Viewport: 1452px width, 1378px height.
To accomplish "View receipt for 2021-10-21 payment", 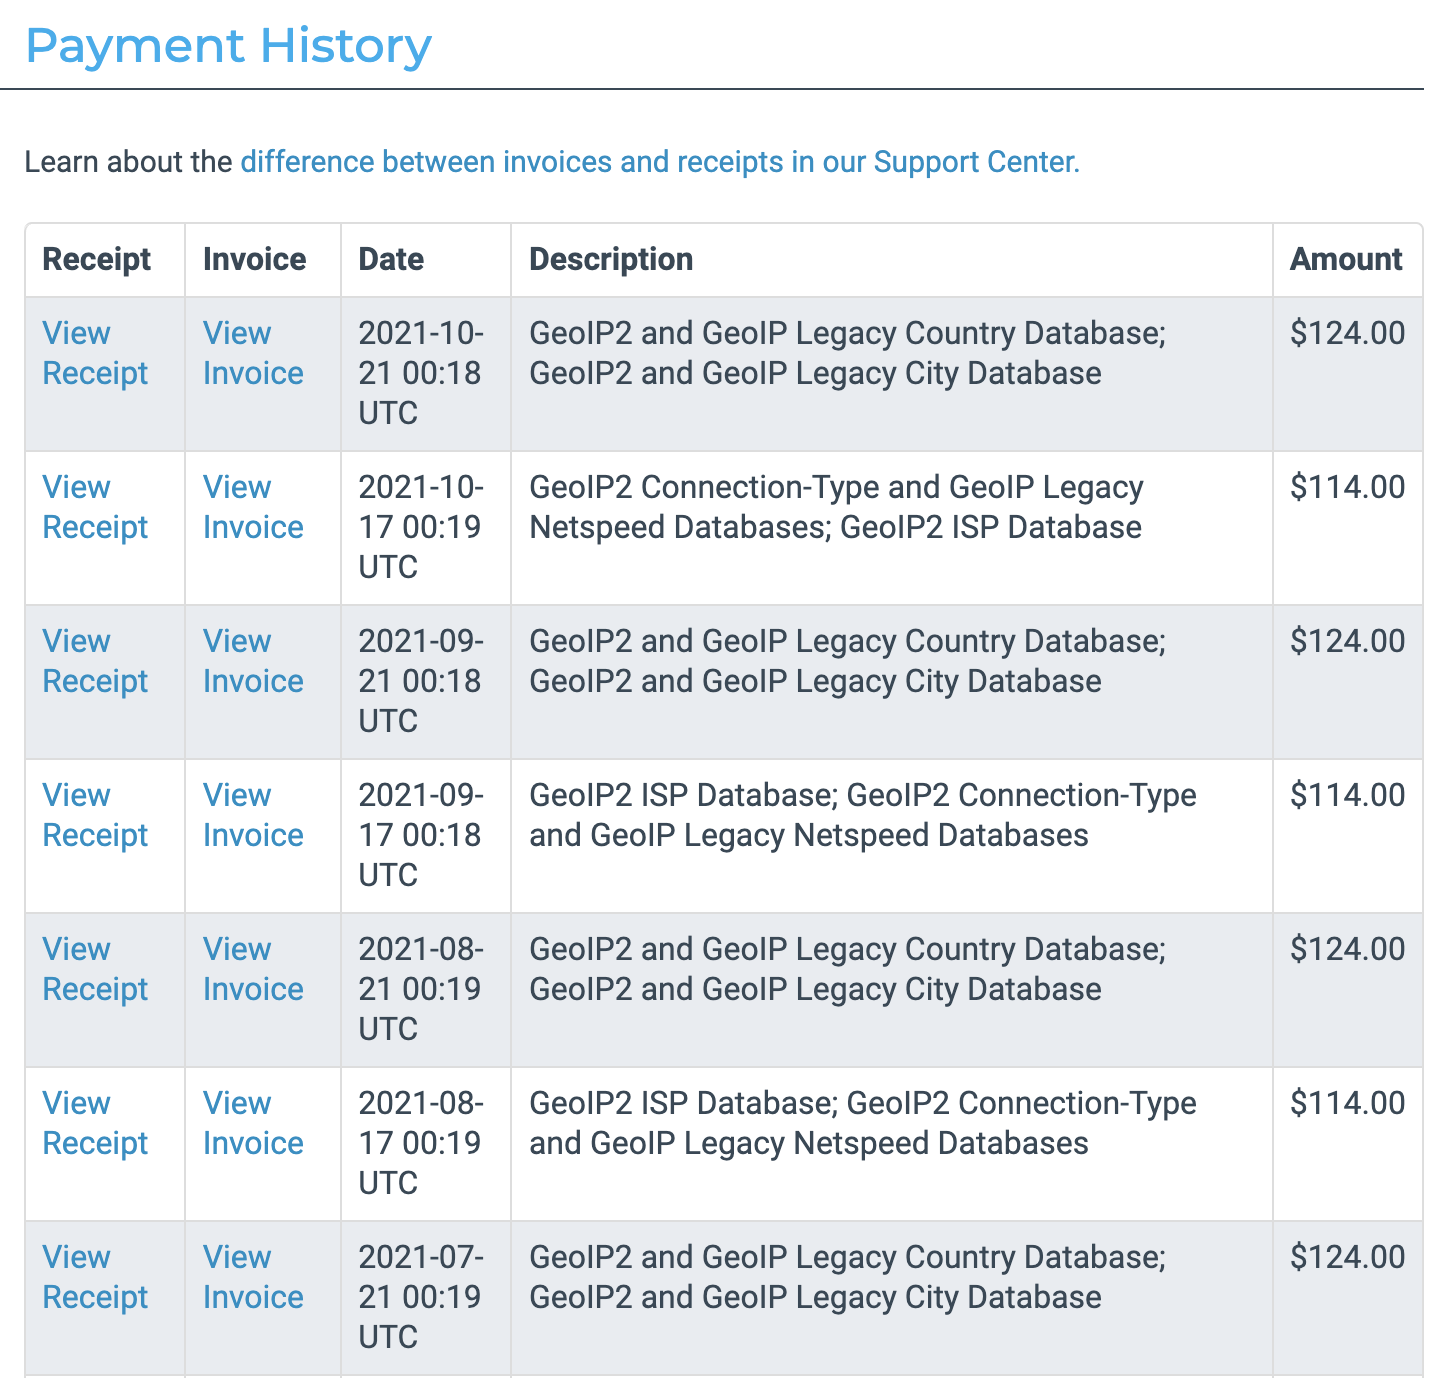I will (95, 353).
